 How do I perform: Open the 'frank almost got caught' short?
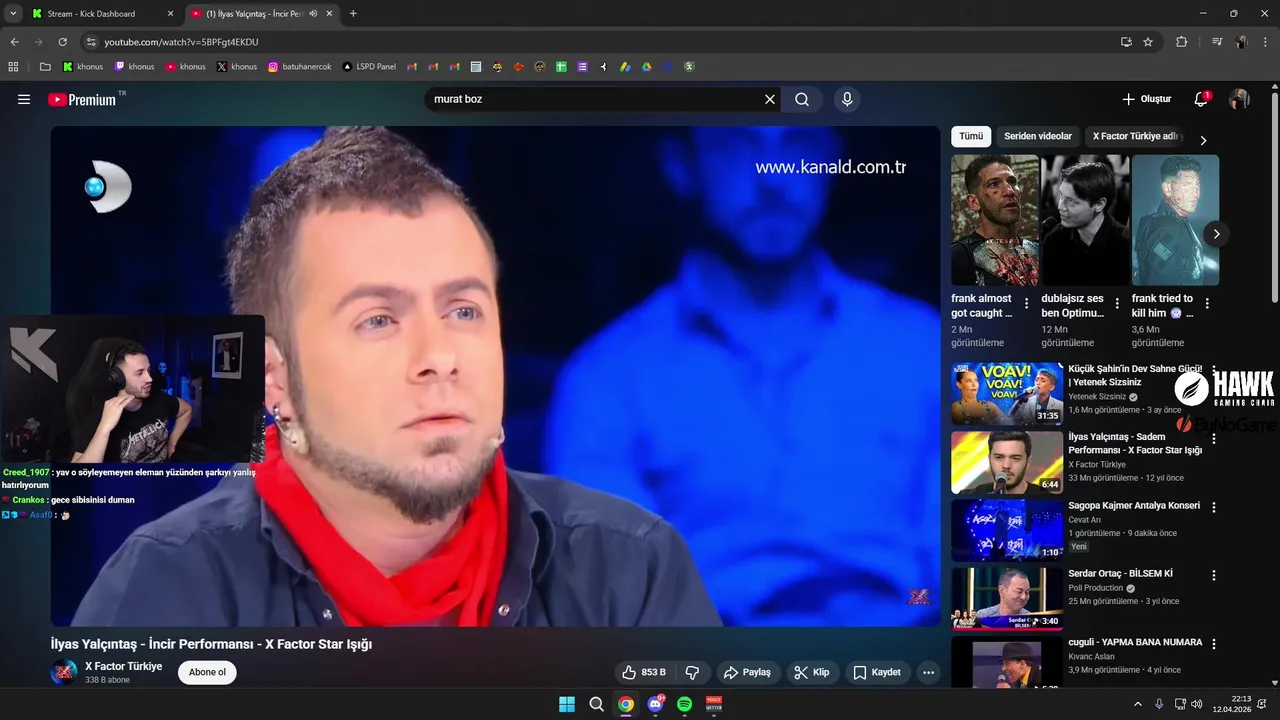995,220
